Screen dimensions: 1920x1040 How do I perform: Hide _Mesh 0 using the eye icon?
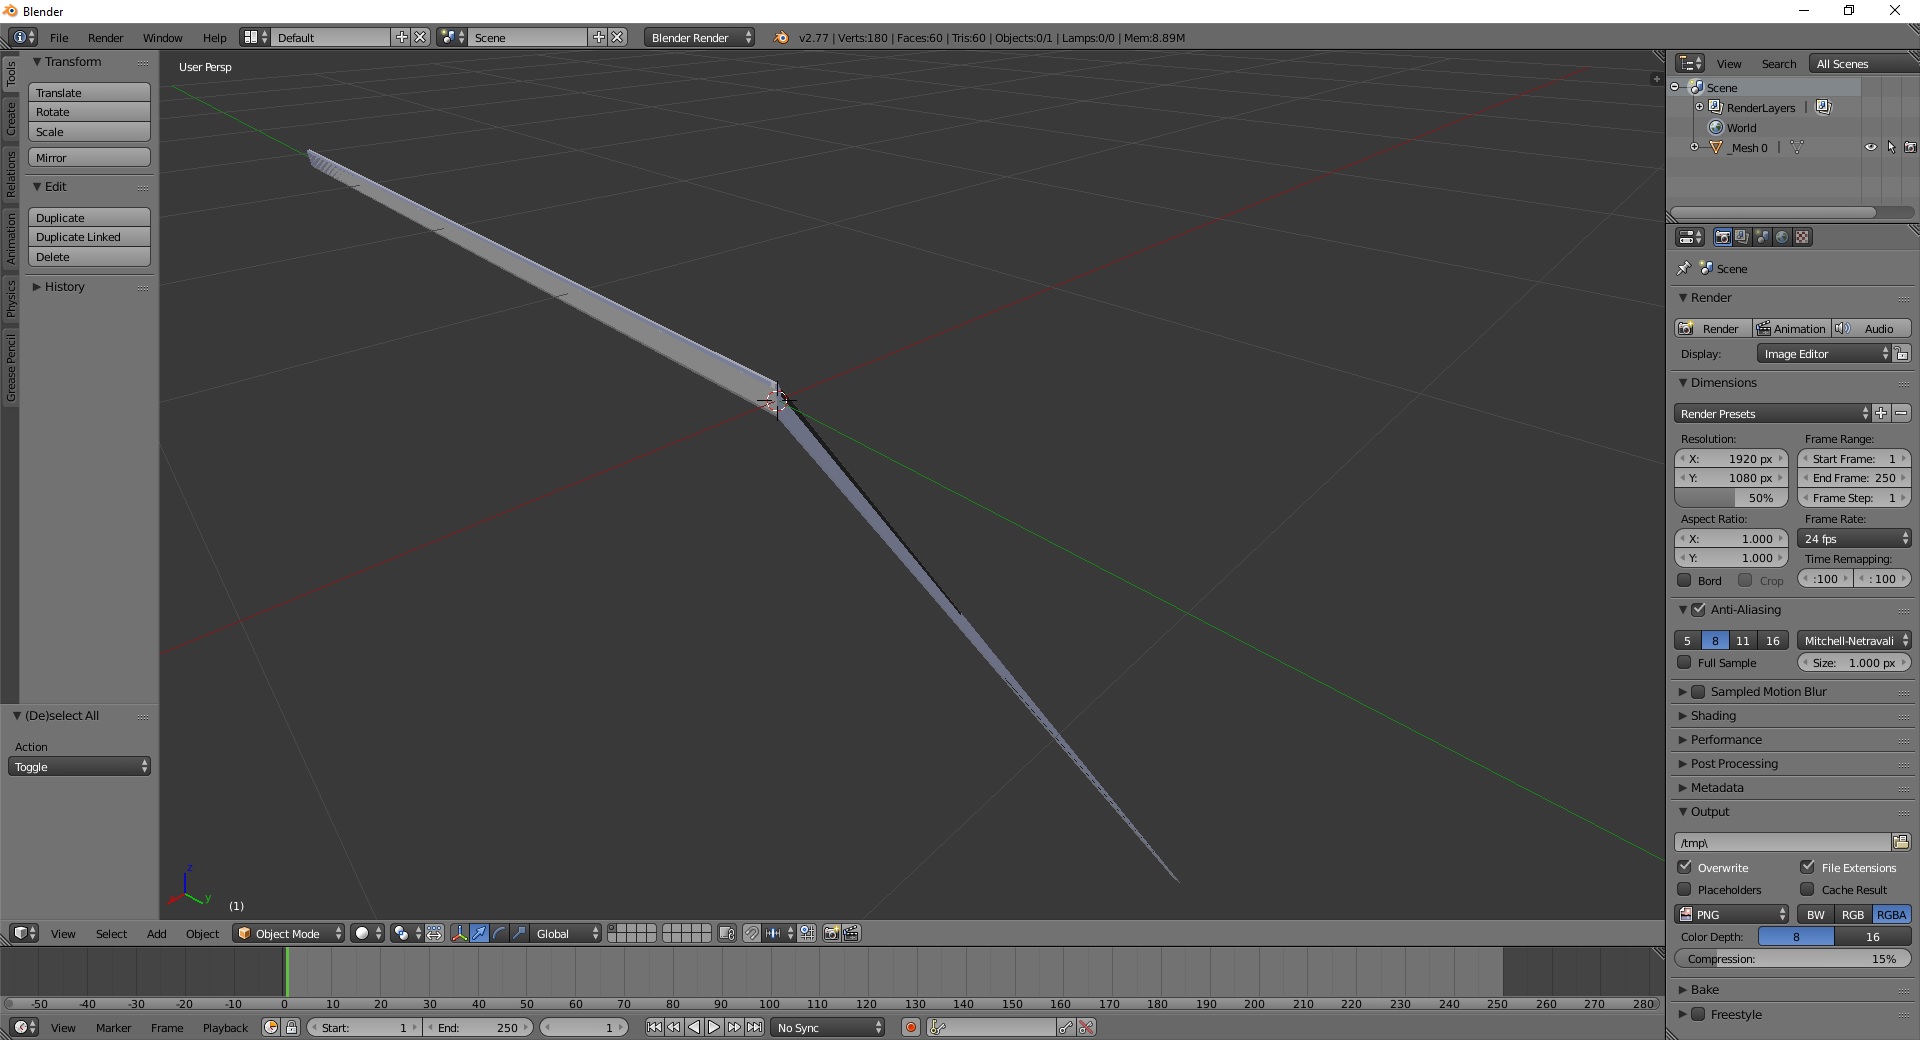click(x=1870, y=147)
